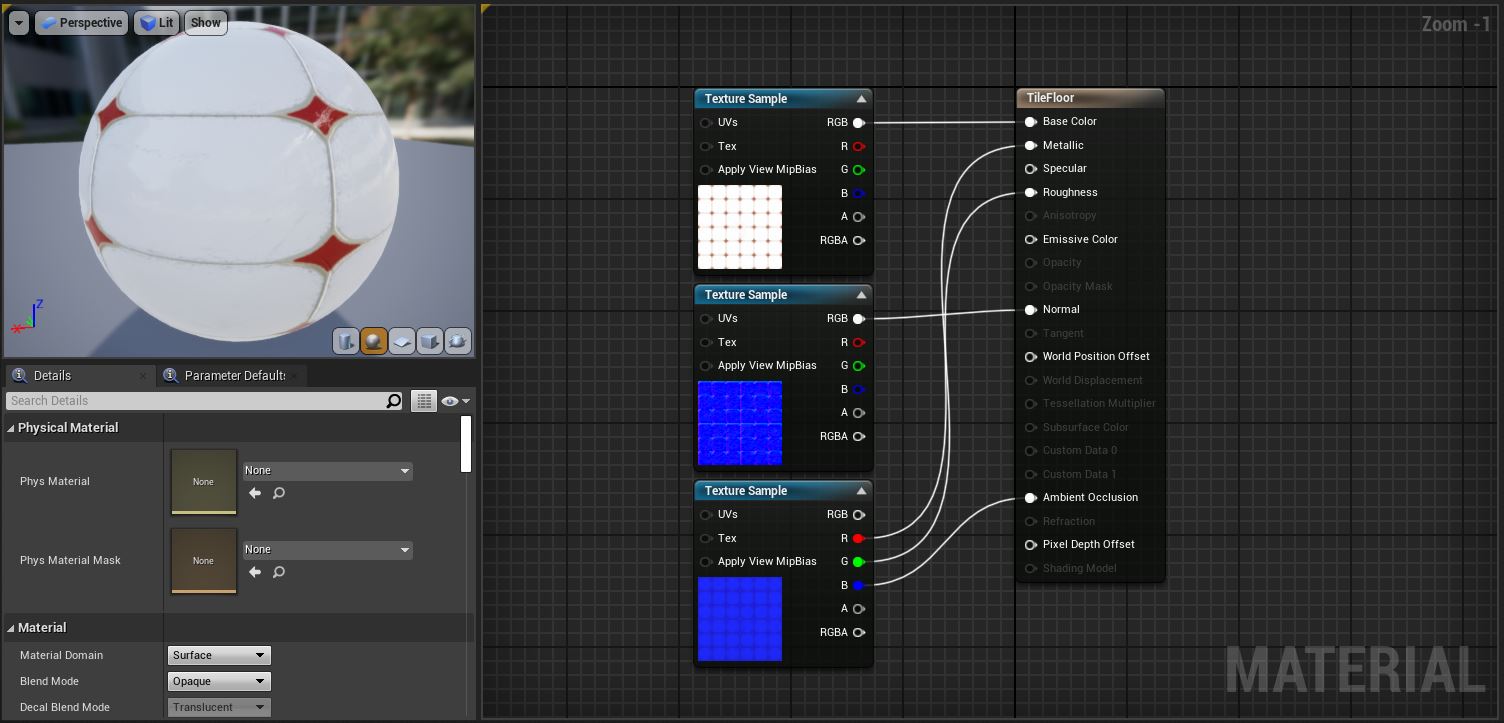1504x723 pixels.
Task: Set preview mesh to plane primitive
Action: 402,342
